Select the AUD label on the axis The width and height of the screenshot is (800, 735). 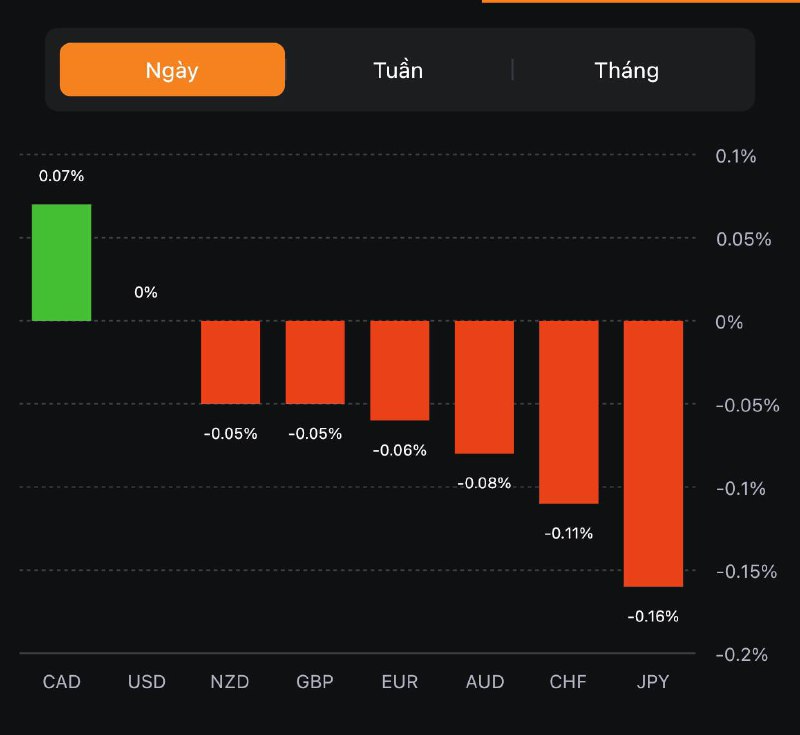(x=484, y=682)
